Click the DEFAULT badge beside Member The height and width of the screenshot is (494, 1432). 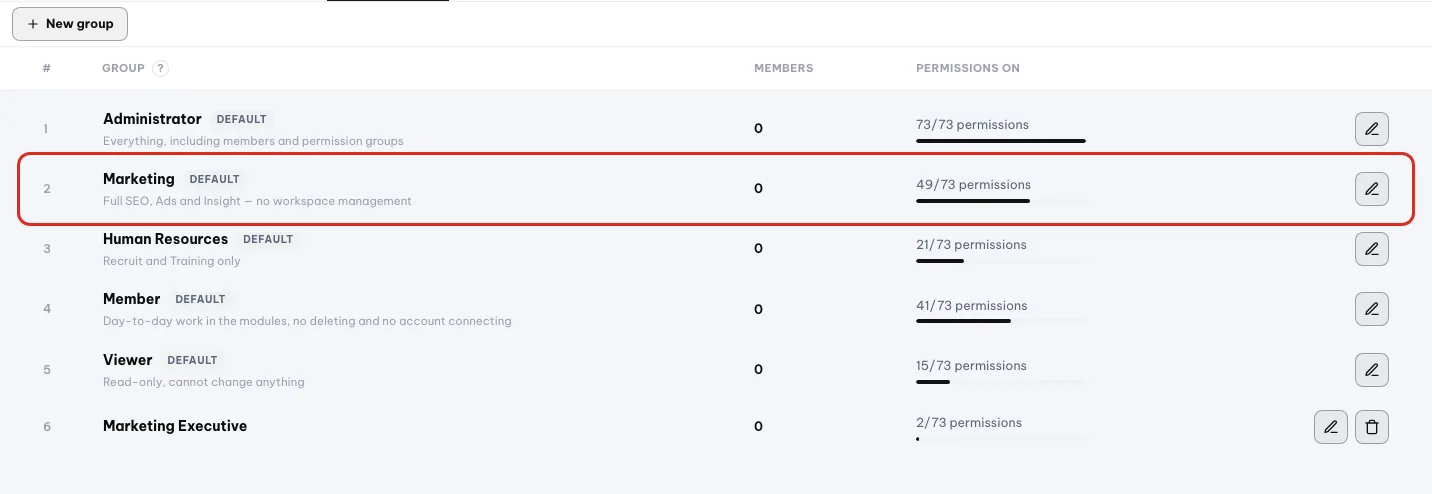coord(200,299)
